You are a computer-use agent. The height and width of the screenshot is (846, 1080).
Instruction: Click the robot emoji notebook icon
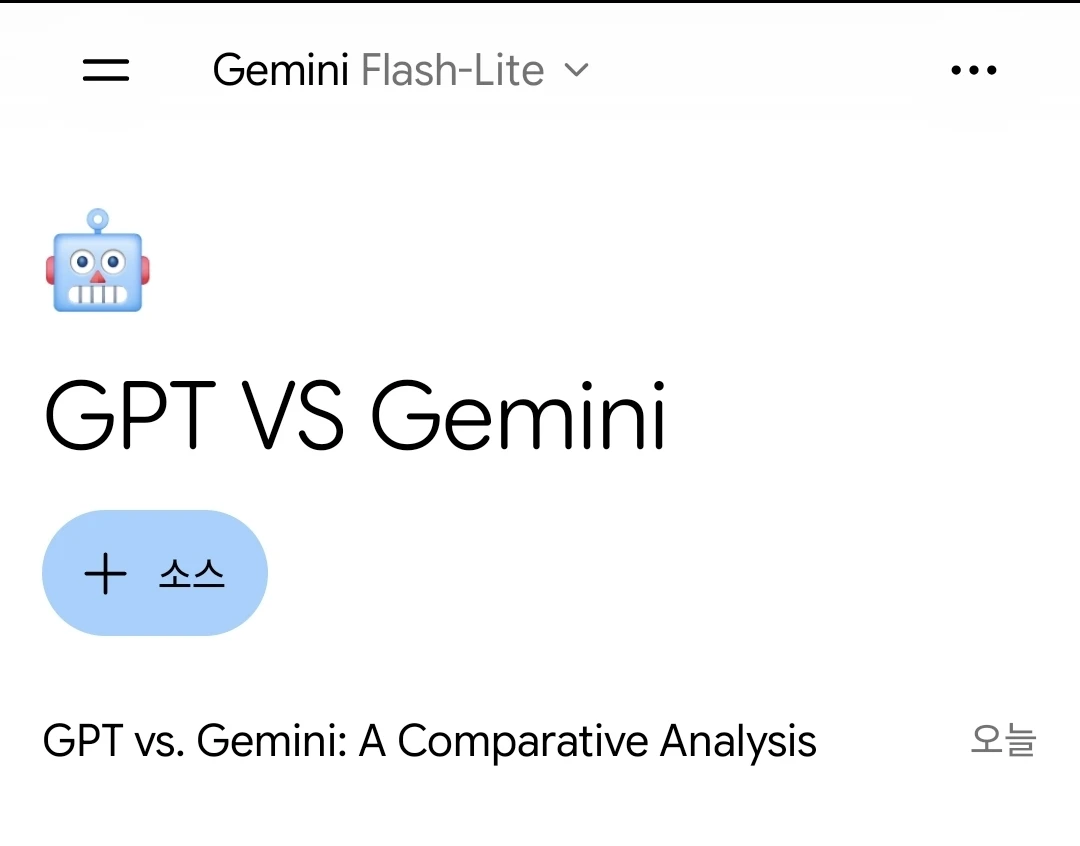[x=98, y=260]
